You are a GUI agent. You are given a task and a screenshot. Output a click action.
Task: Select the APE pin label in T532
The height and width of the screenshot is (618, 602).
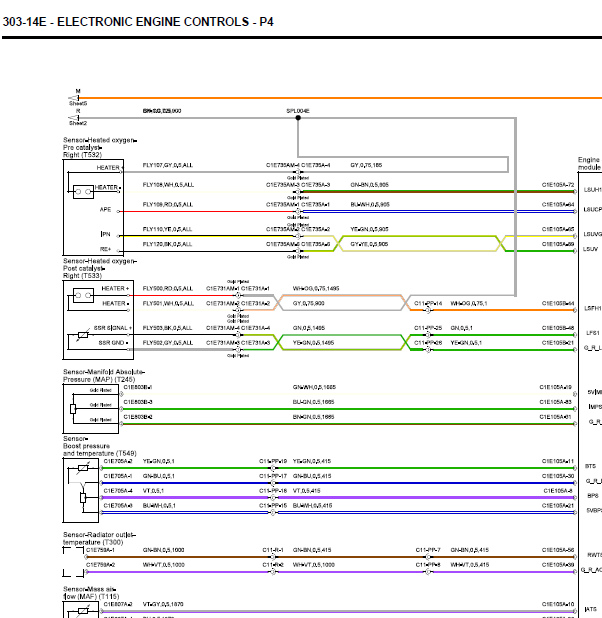(105, 209)
